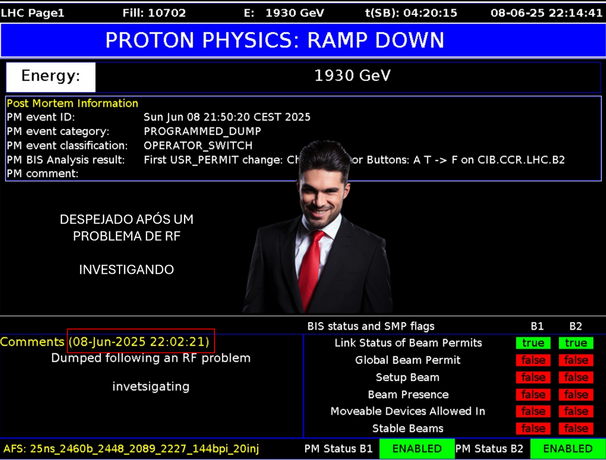The width and height of the screenshot is (606, 460).
Task: Click Link Status of Beam Permits B1 true
Action: point(533,343)
